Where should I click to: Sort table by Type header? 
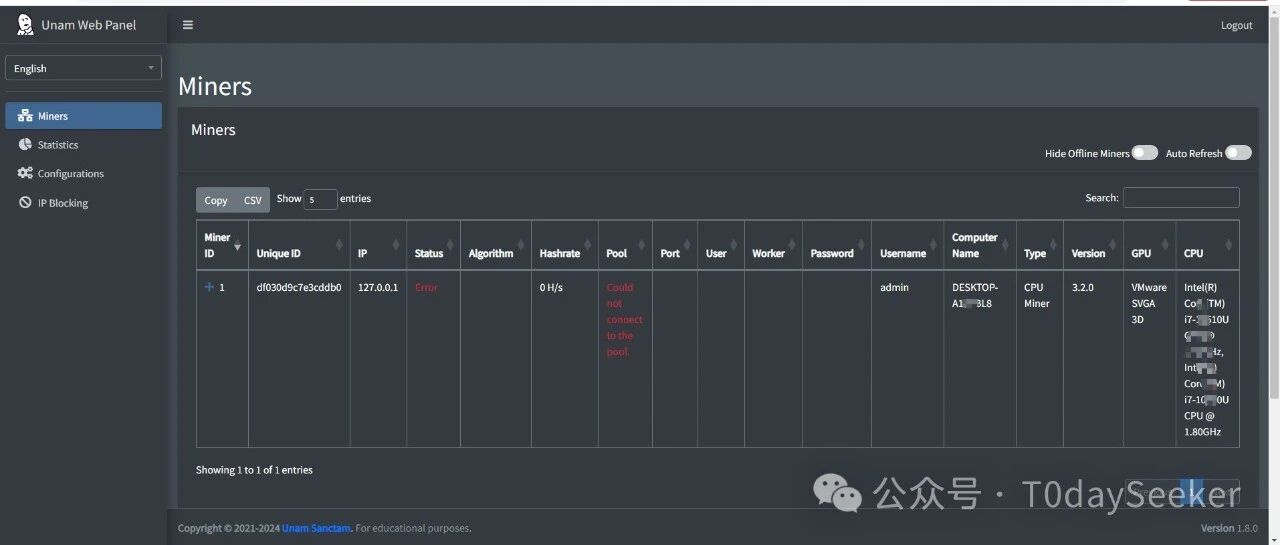point(1040,246)
